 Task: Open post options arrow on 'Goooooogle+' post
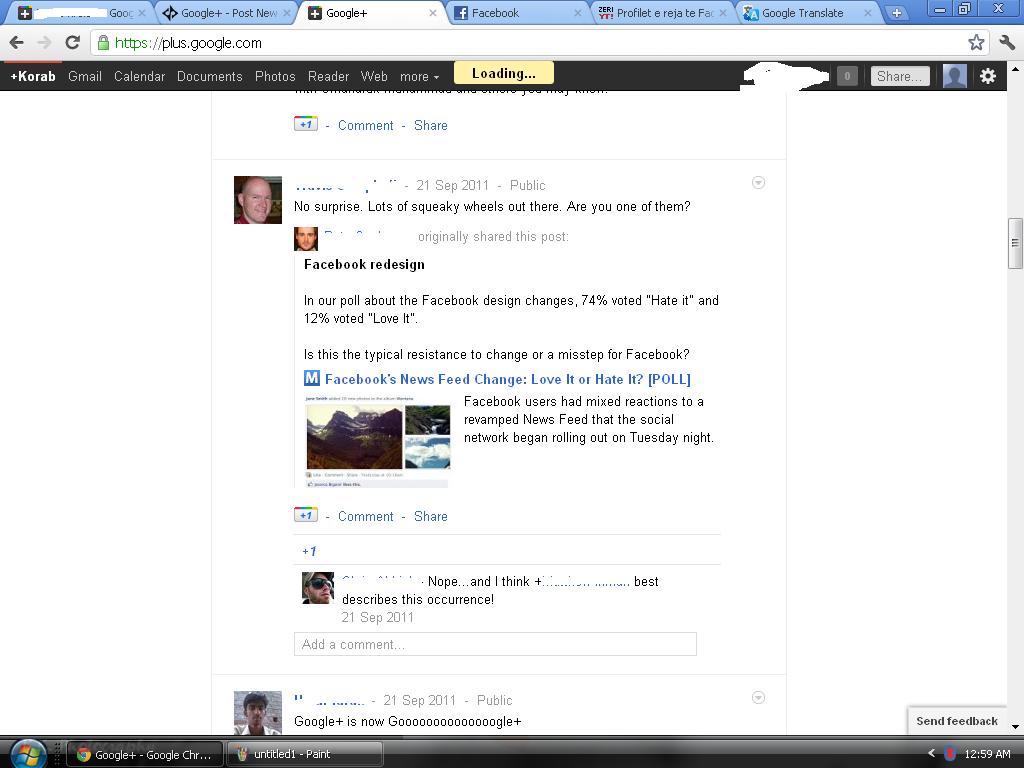758,697
